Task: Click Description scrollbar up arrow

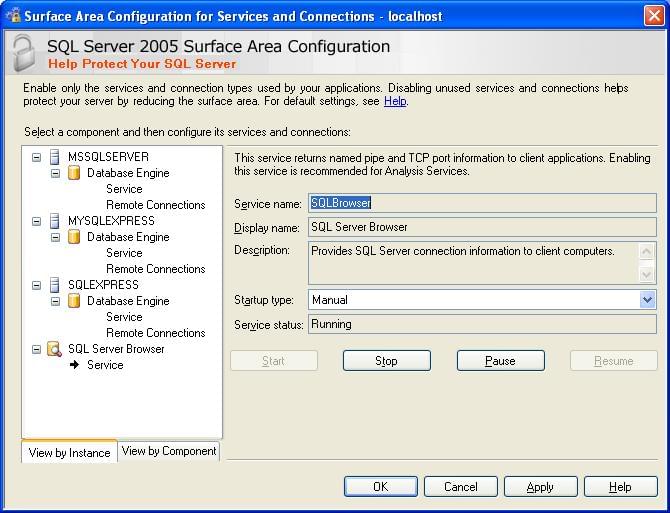Action: point(646,251)
